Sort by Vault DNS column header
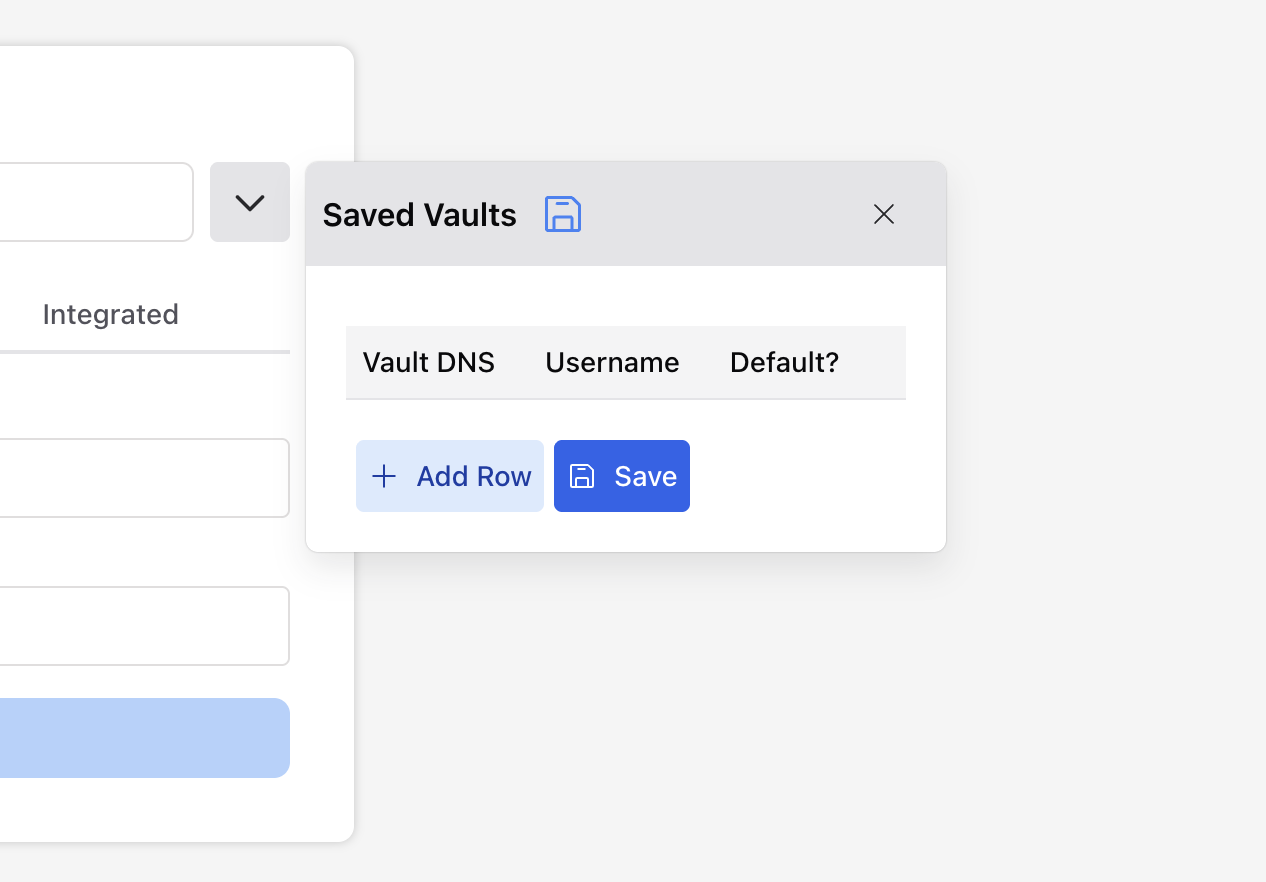 428,362
